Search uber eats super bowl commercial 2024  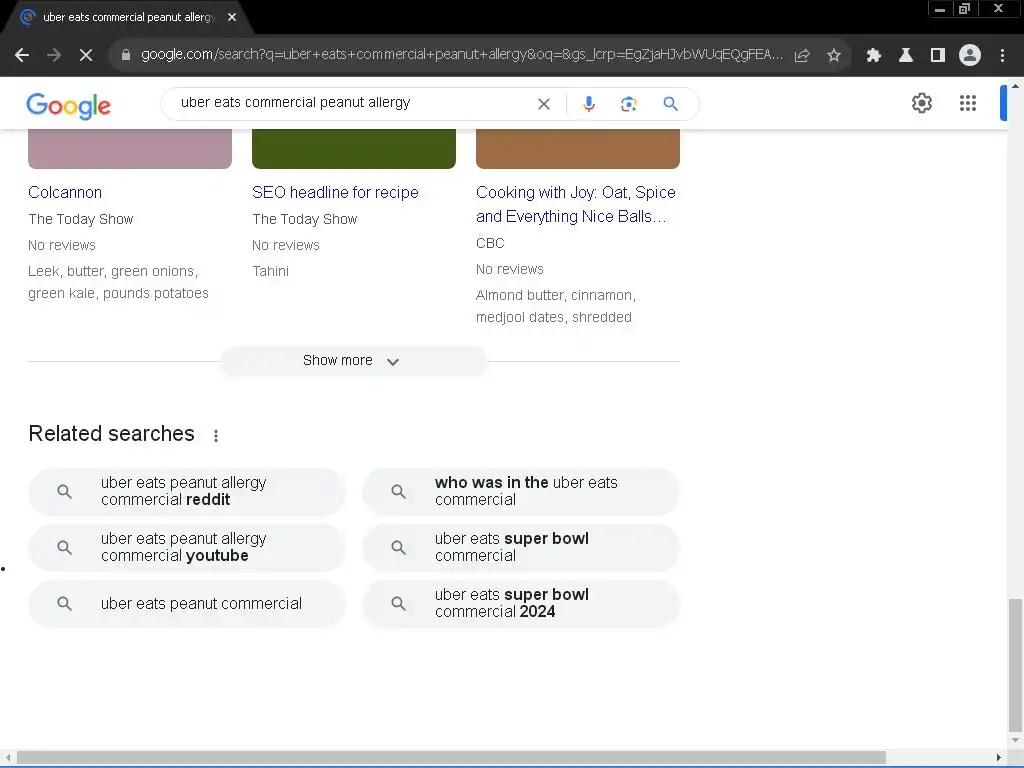coord(521,604)
